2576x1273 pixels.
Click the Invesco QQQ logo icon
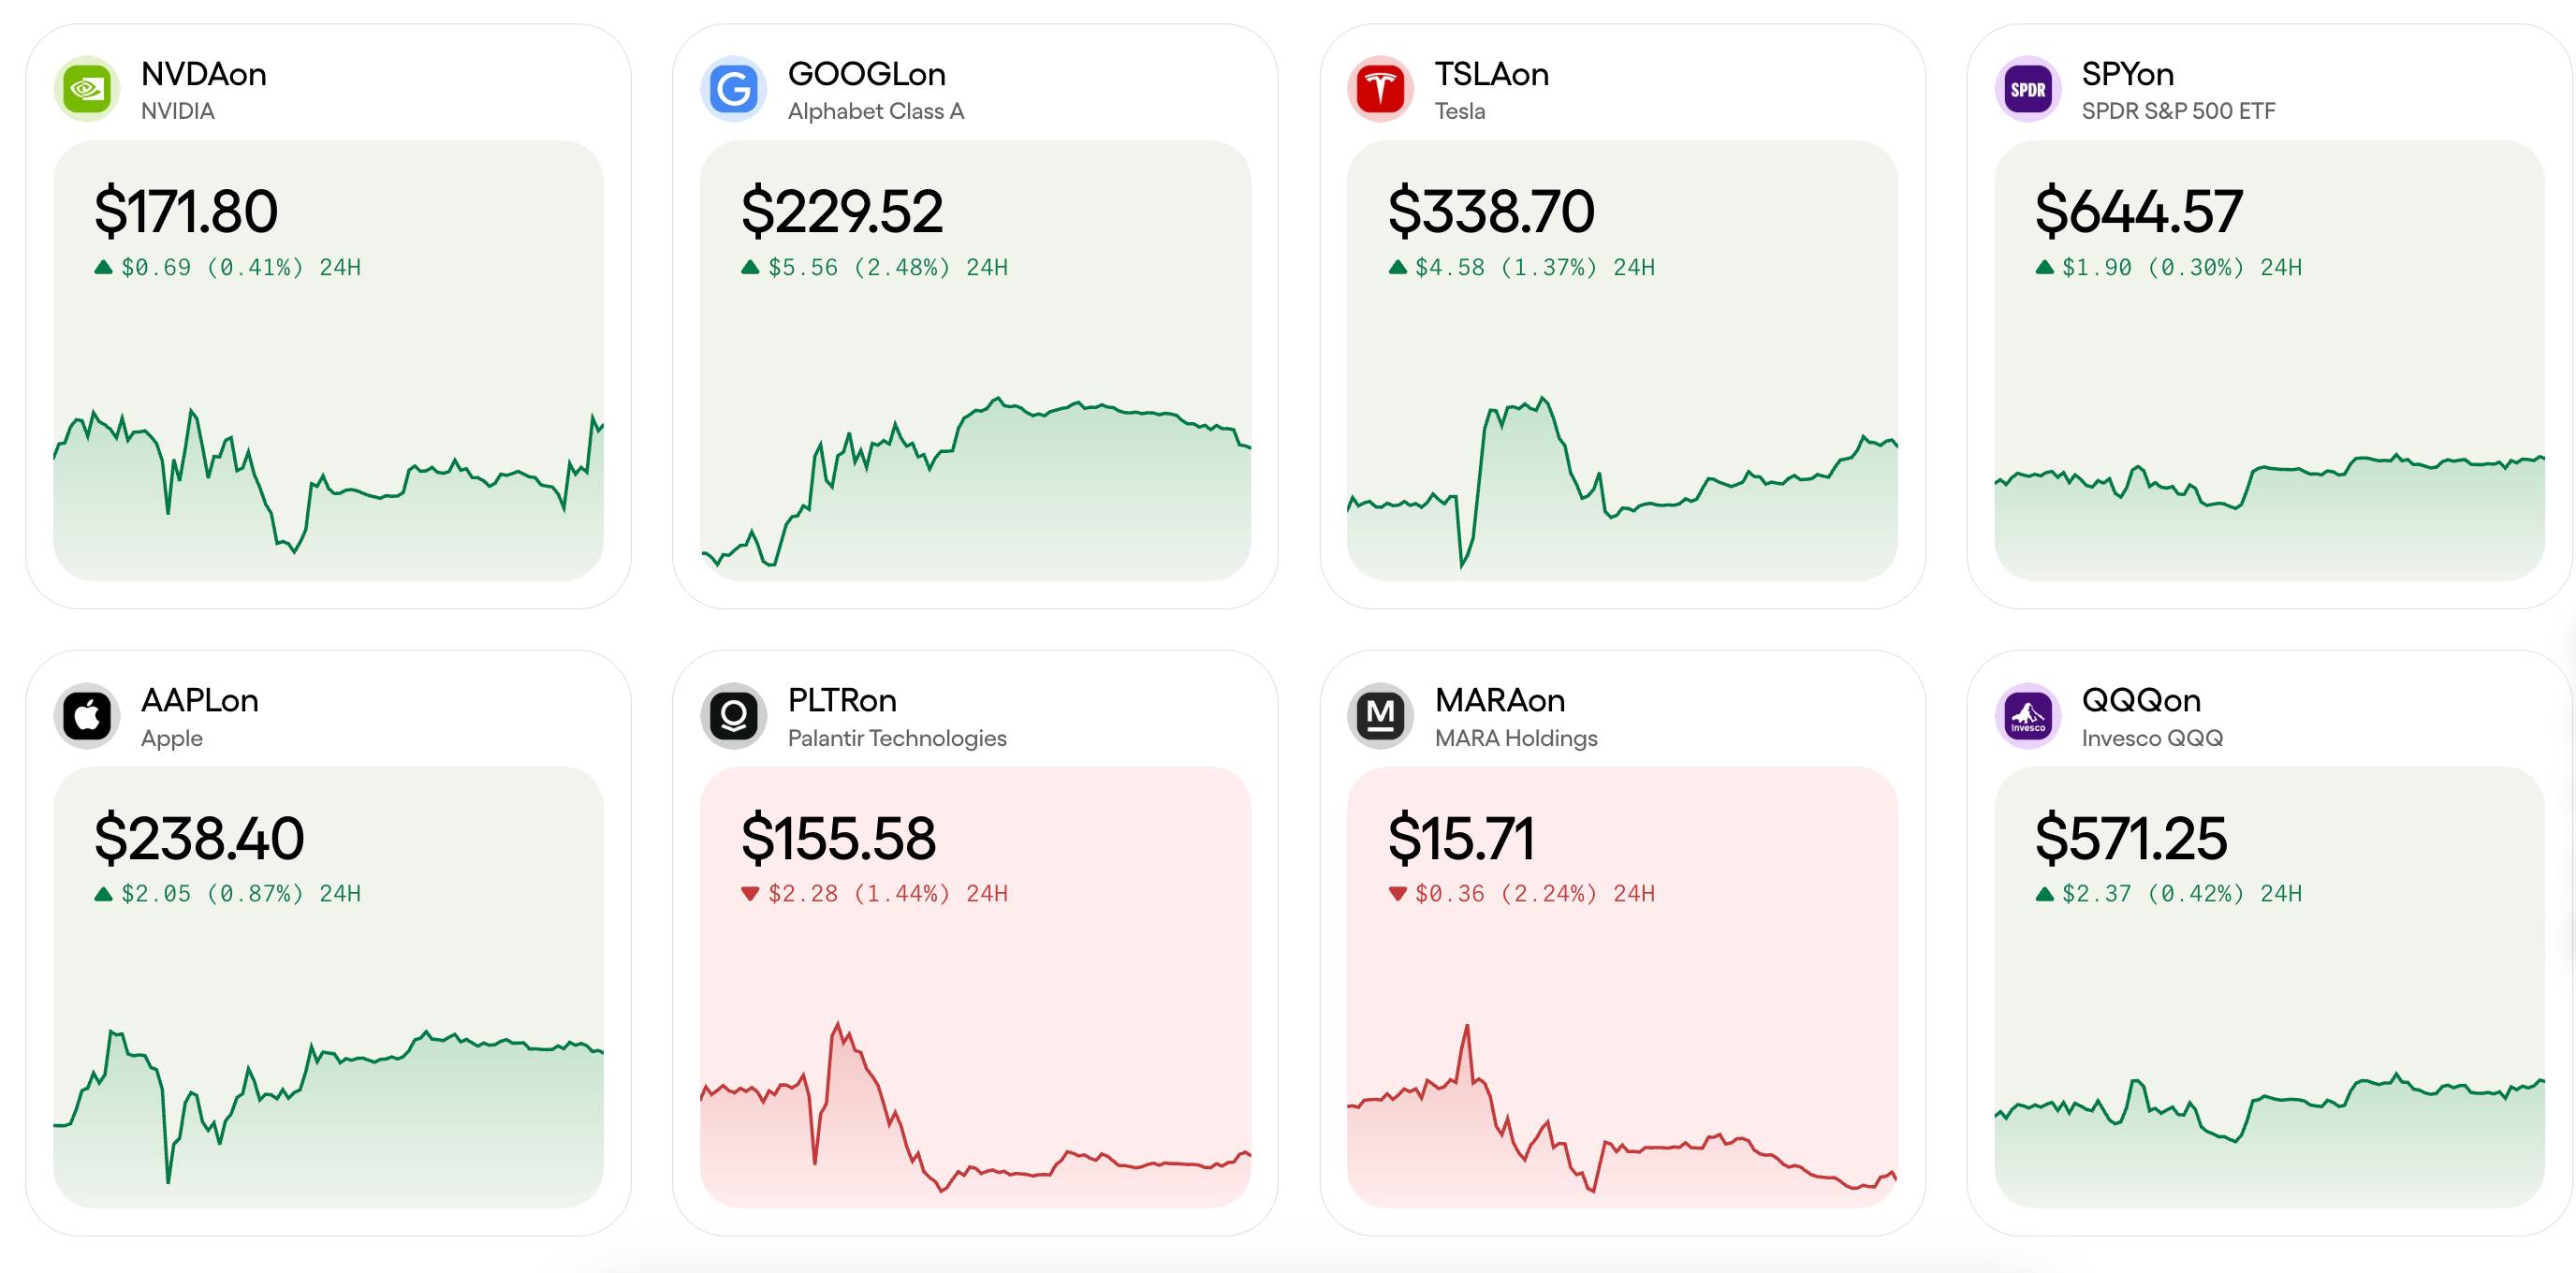pos(2027,716)
